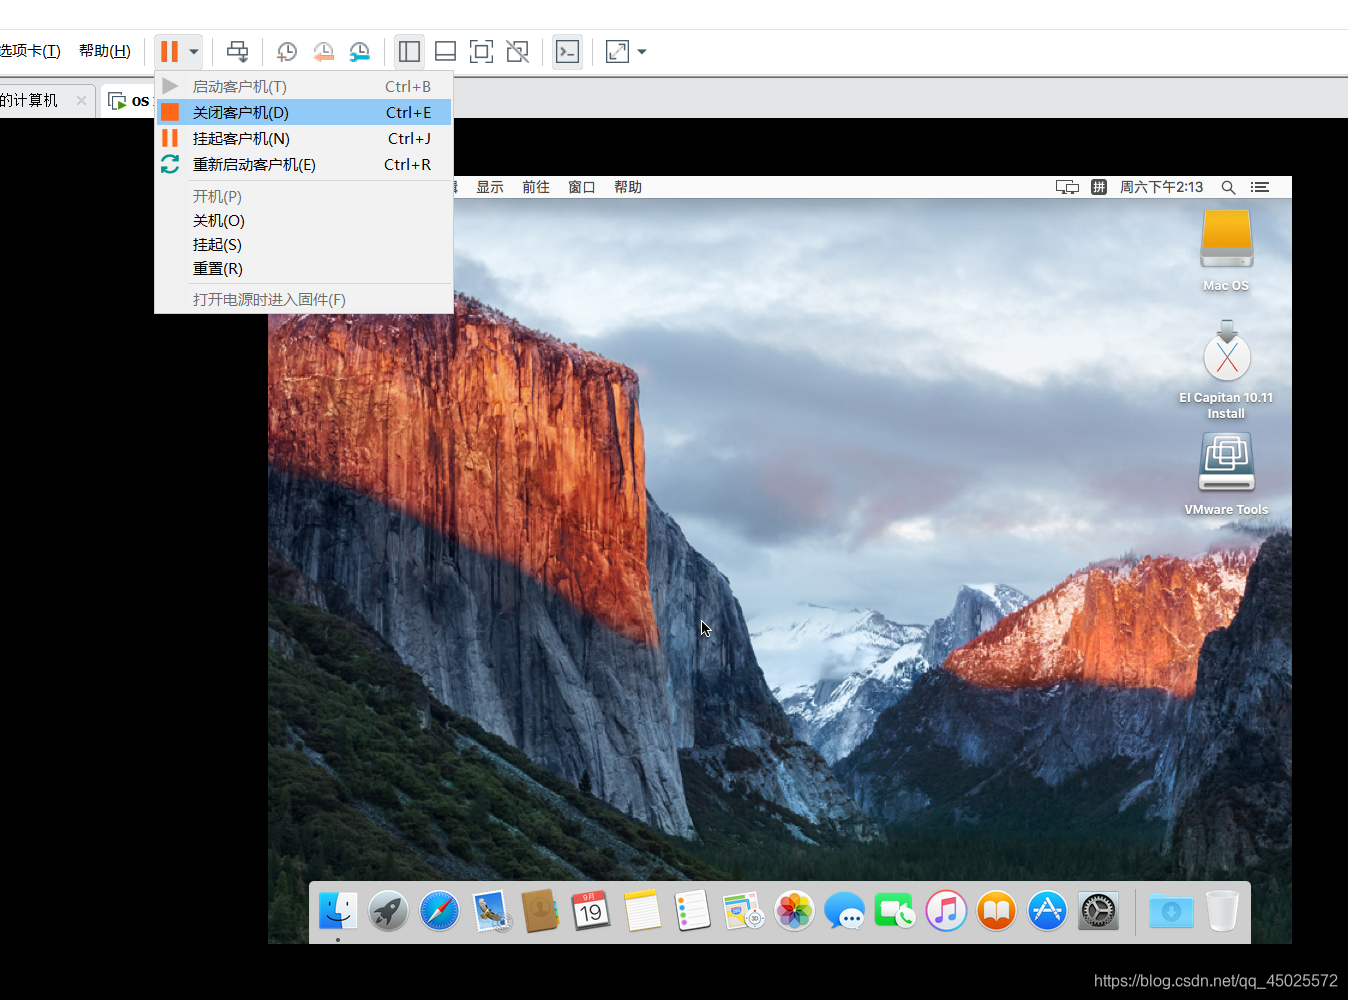The image size is (1348, 1000).
Task: Select 挂起客户机(N) menu entry
Action: (x=304, y=138)
